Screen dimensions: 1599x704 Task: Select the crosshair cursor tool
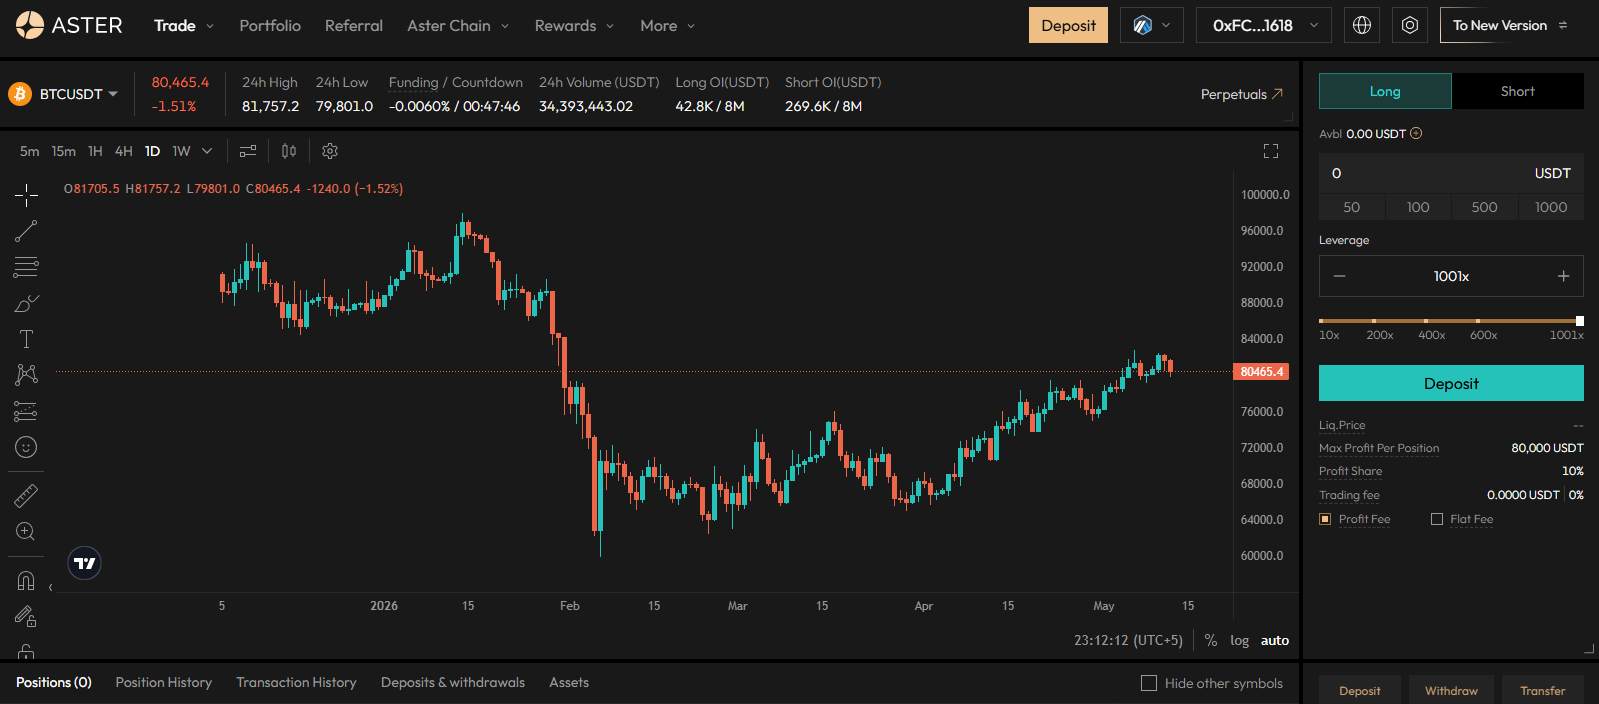pos(26,194)
